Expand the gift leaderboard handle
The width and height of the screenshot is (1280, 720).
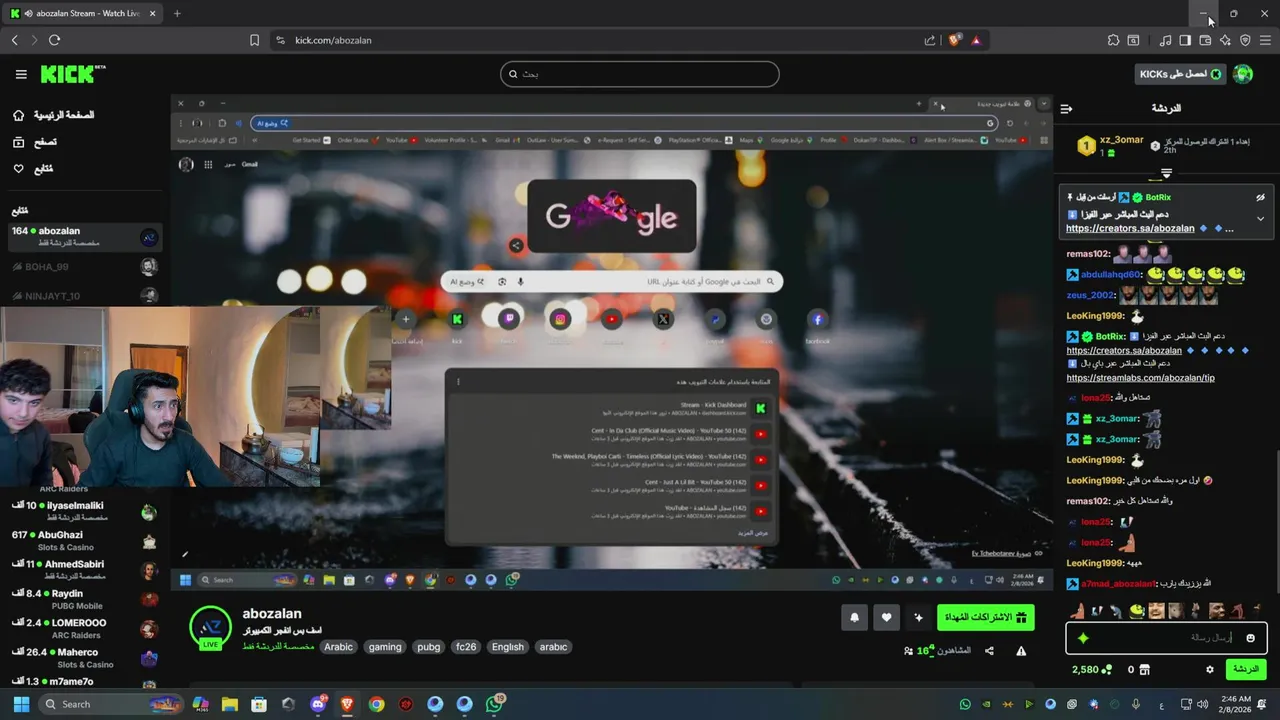pyautogui.click(x=1166, y=173)
